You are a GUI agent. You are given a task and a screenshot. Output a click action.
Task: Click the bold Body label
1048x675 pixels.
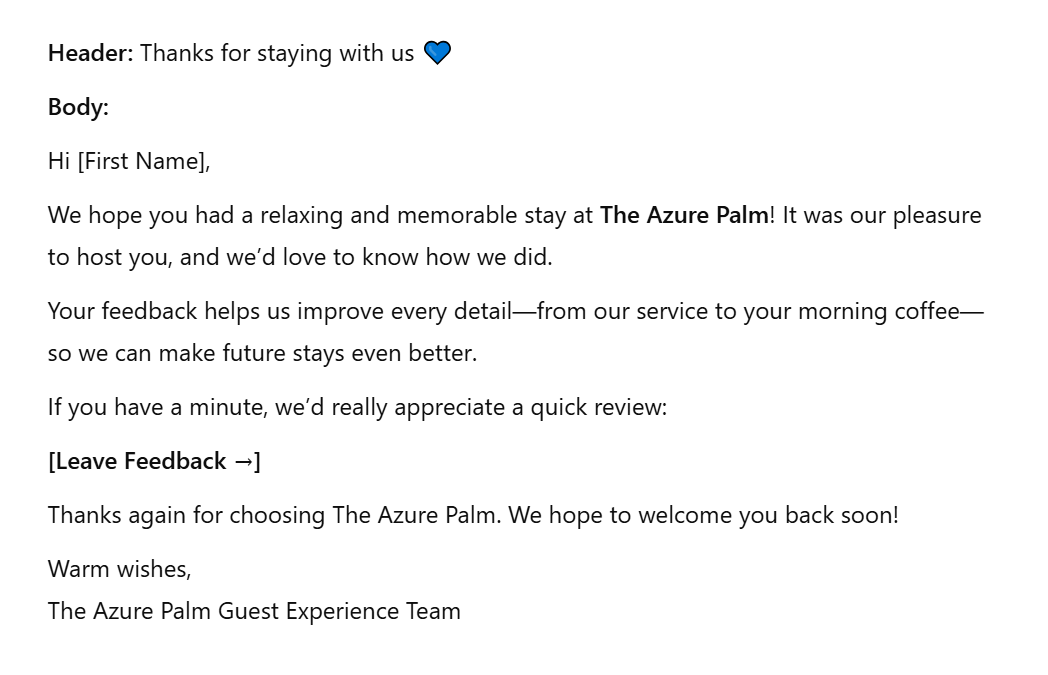click(x=78, y=107)
